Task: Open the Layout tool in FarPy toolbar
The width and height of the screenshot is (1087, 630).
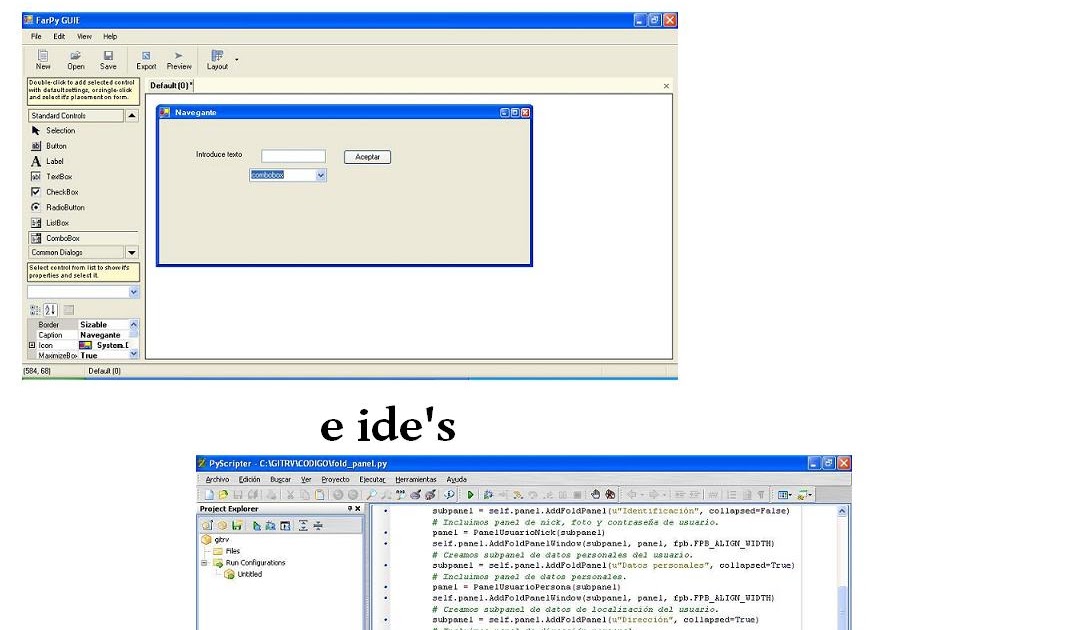Action: tap(216, 59)
